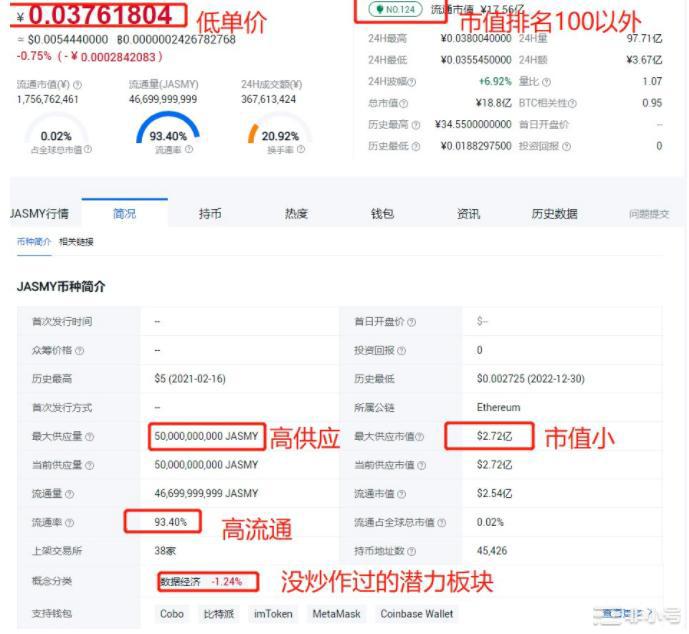This screenshot has height=634, width=689.
Task: Click the ¥18.8亿 total market cap value
Action: pos(493,103)
